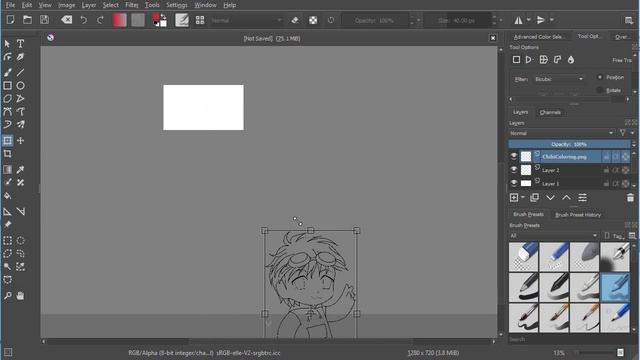Screen dimensions: 640x360
Task: Open the Filter menu
Action: [x=131, y=5]
